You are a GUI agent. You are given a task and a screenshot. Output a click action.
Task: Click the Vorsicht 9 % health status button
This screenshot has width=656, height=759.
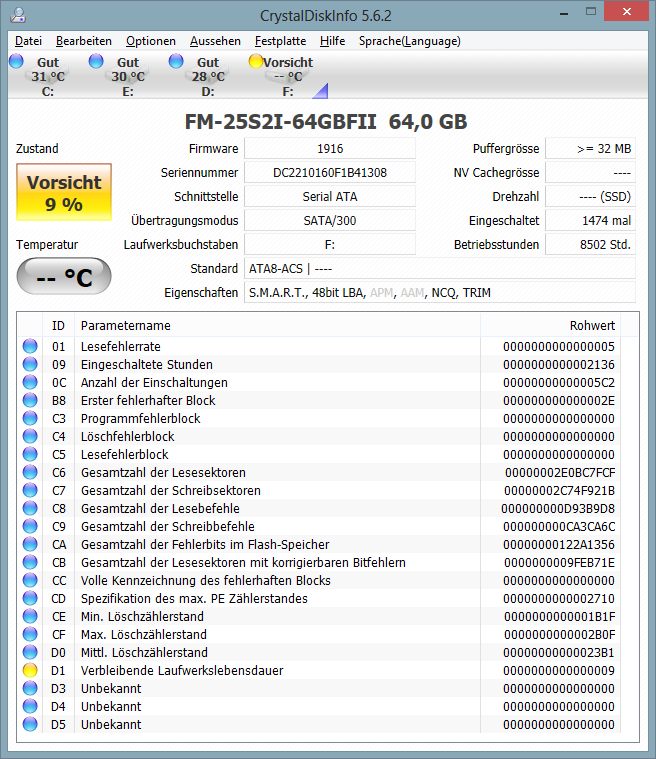[x=64, y=192]
